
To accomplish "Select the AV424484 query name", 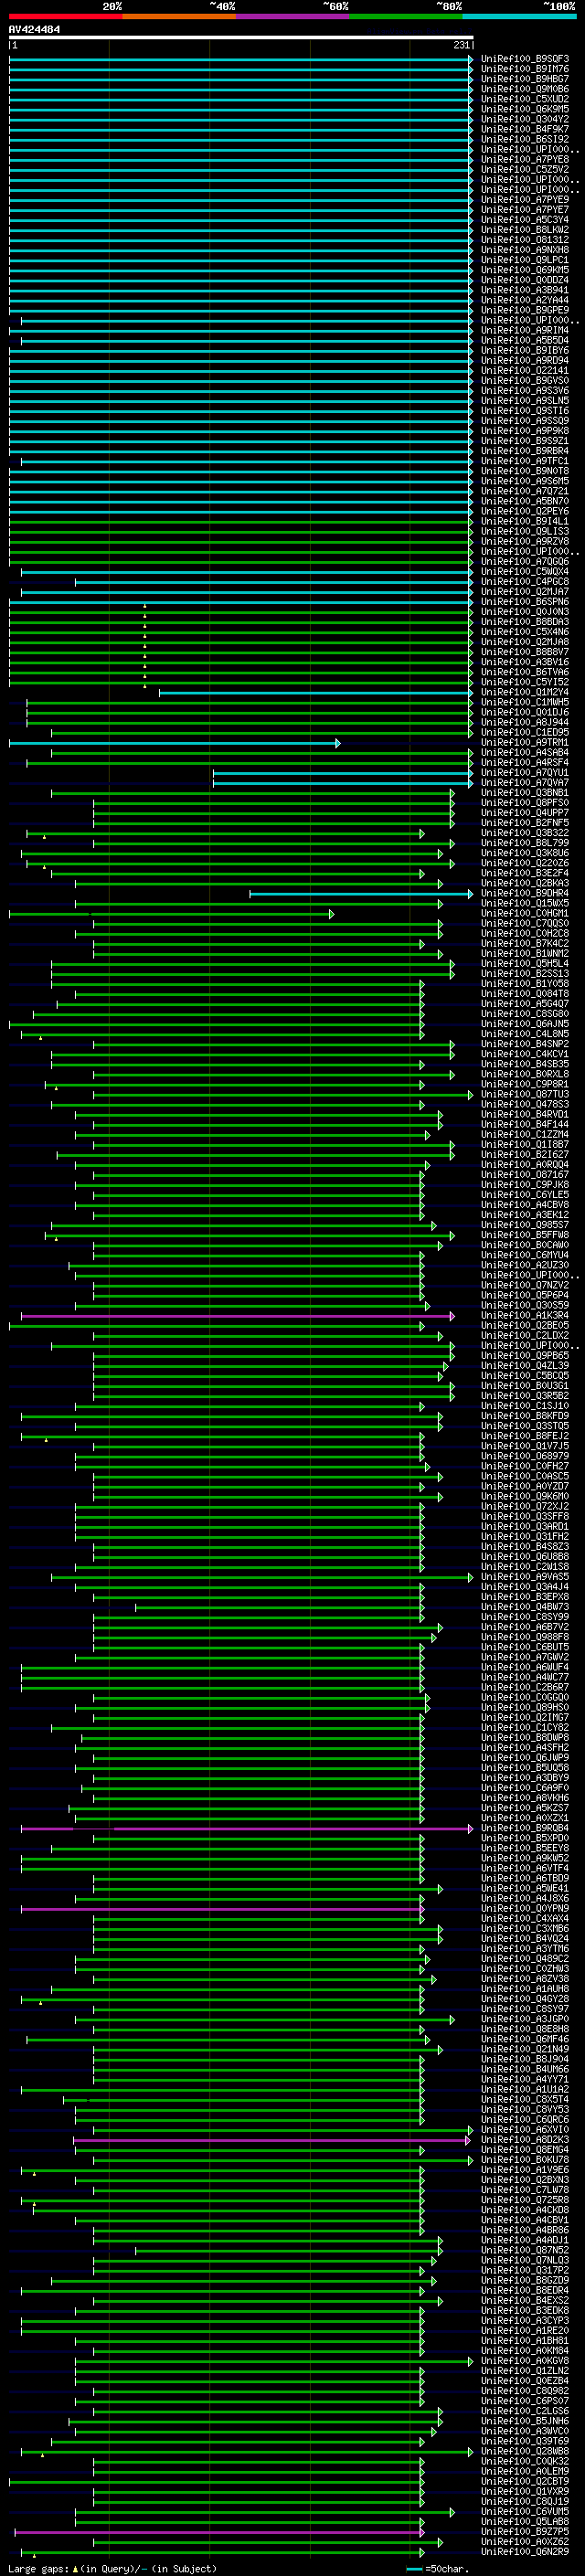I will click(34, 29).
